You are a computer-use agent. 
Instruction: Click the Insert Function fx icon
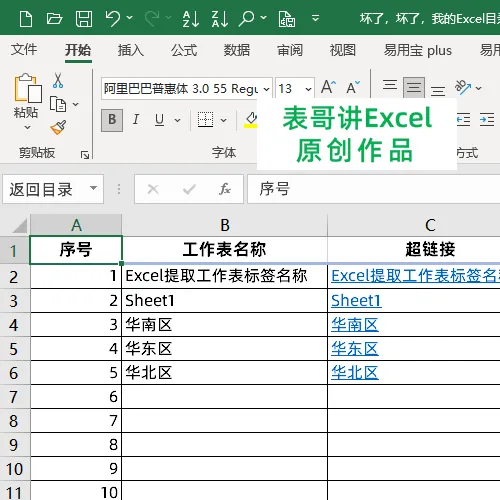(x=225, y=189)
